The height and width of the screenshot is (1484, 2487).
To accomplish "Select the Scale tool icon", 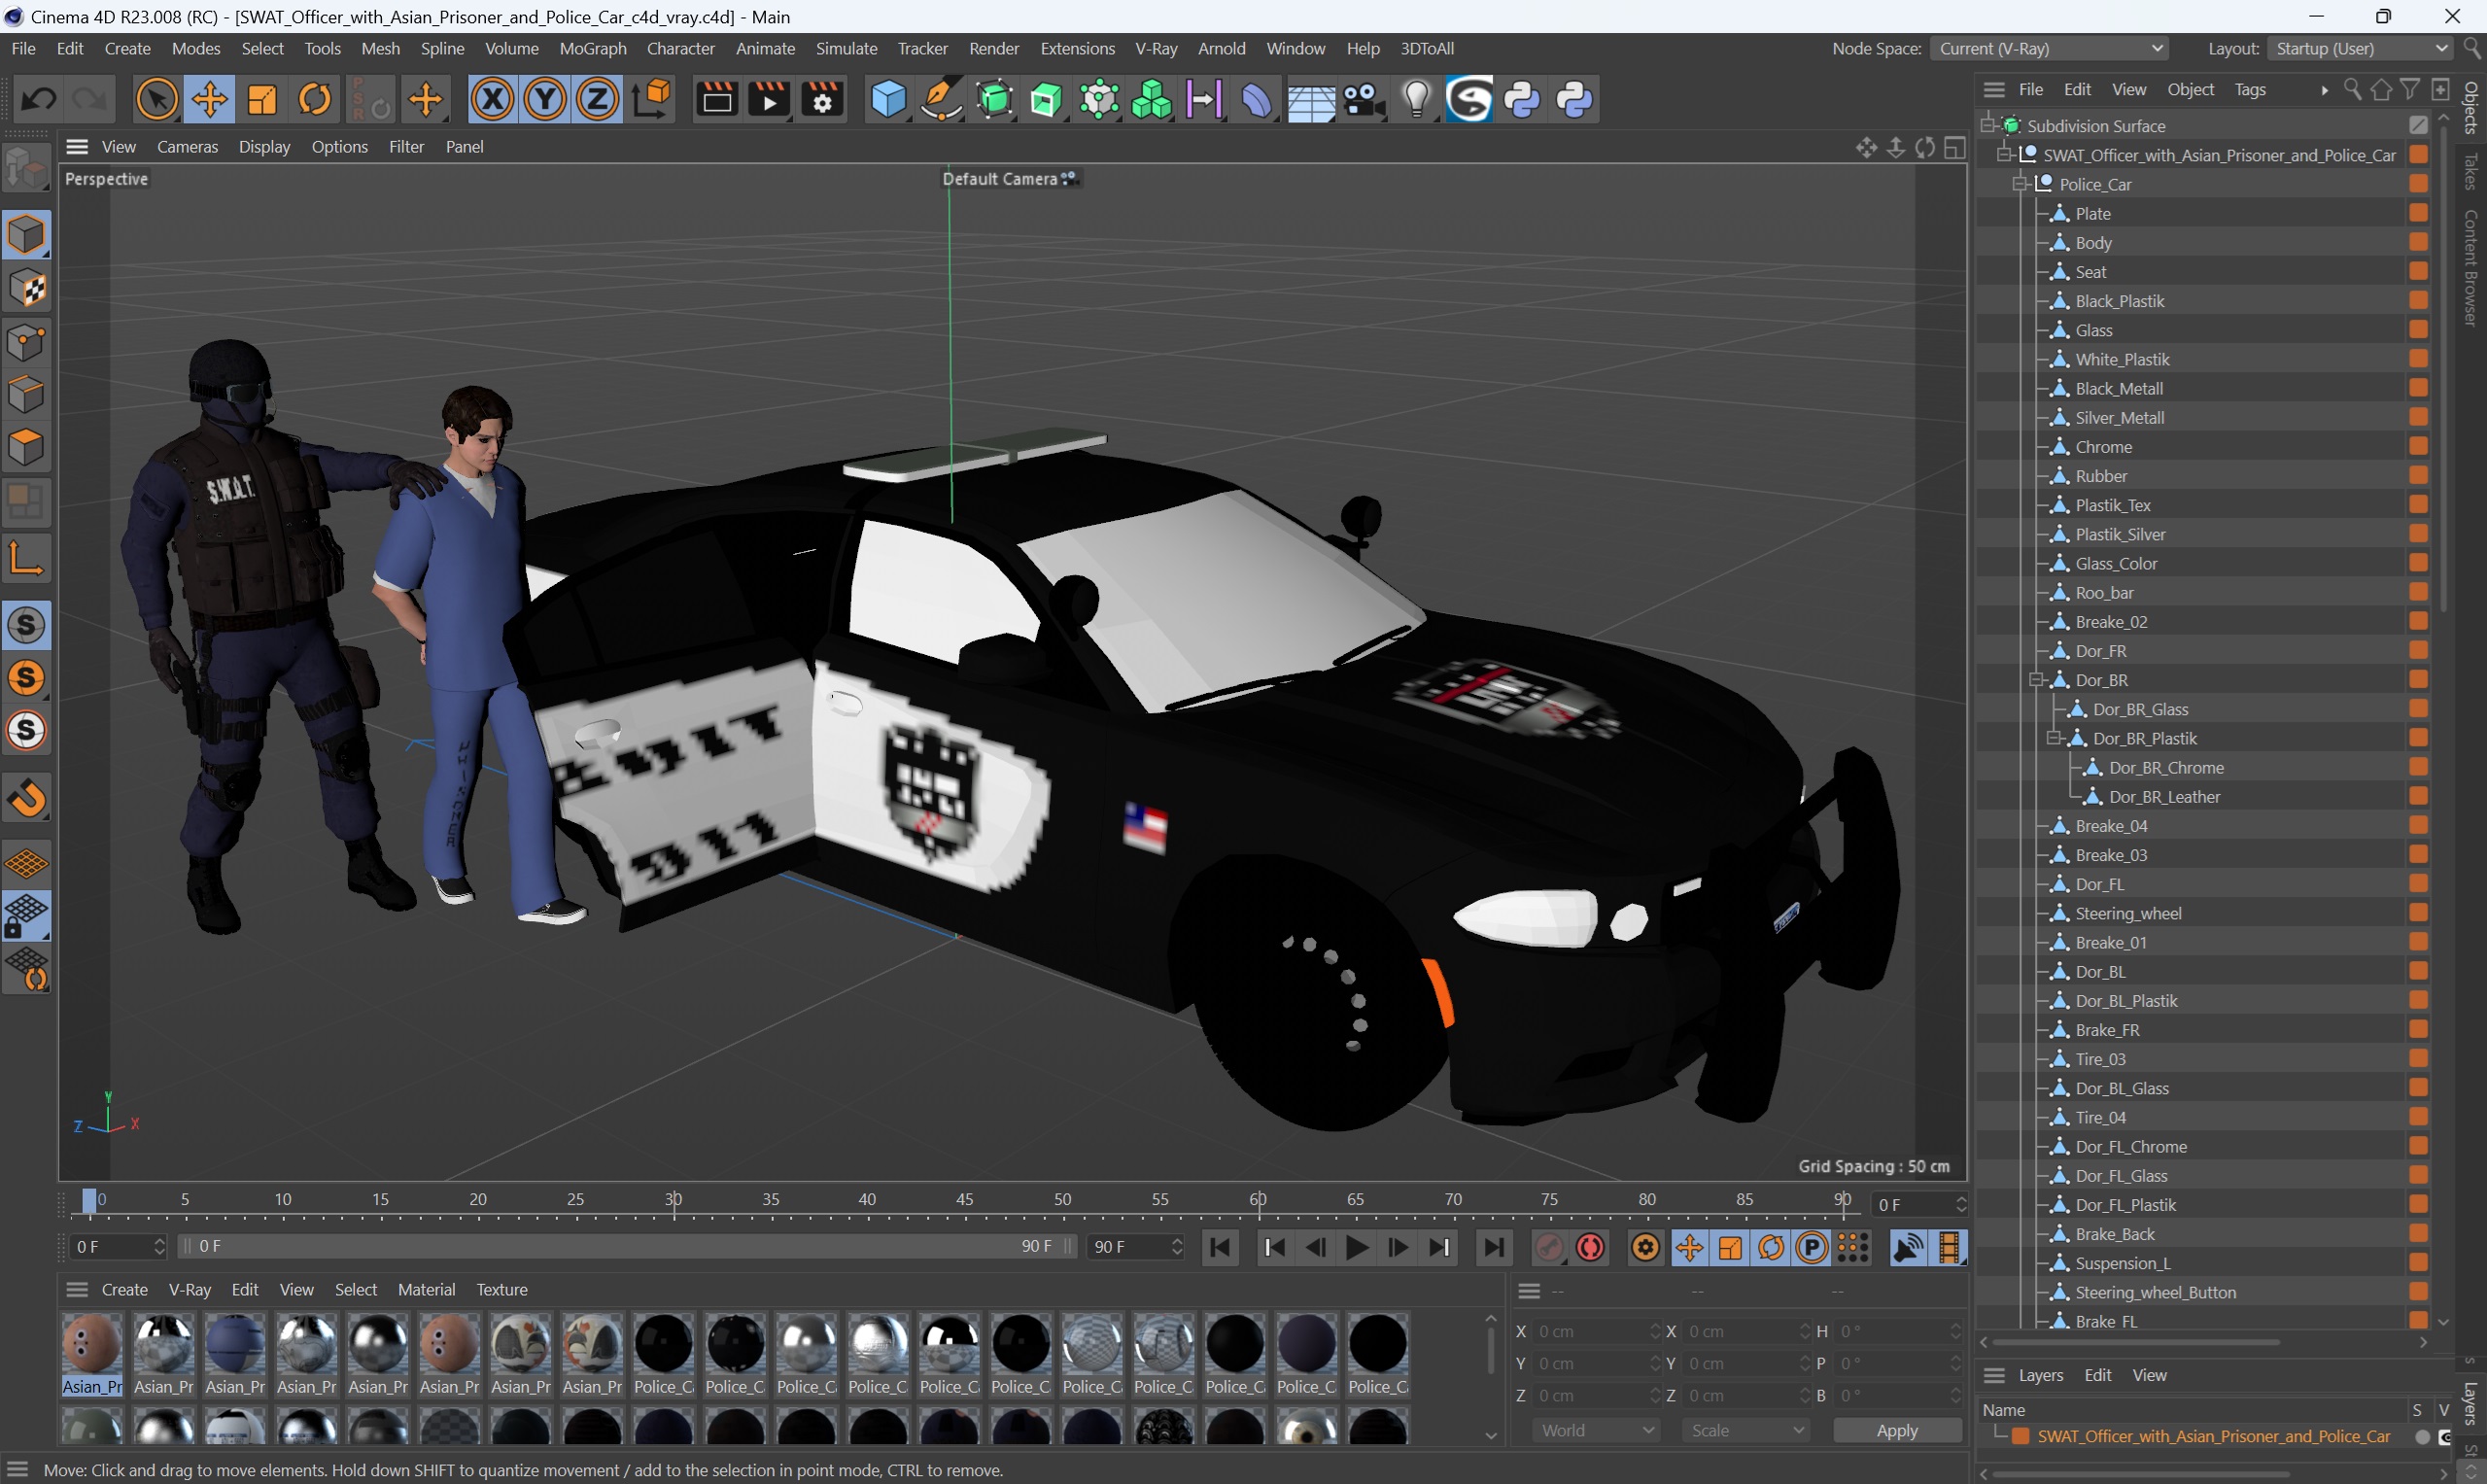I will point(261,99).
